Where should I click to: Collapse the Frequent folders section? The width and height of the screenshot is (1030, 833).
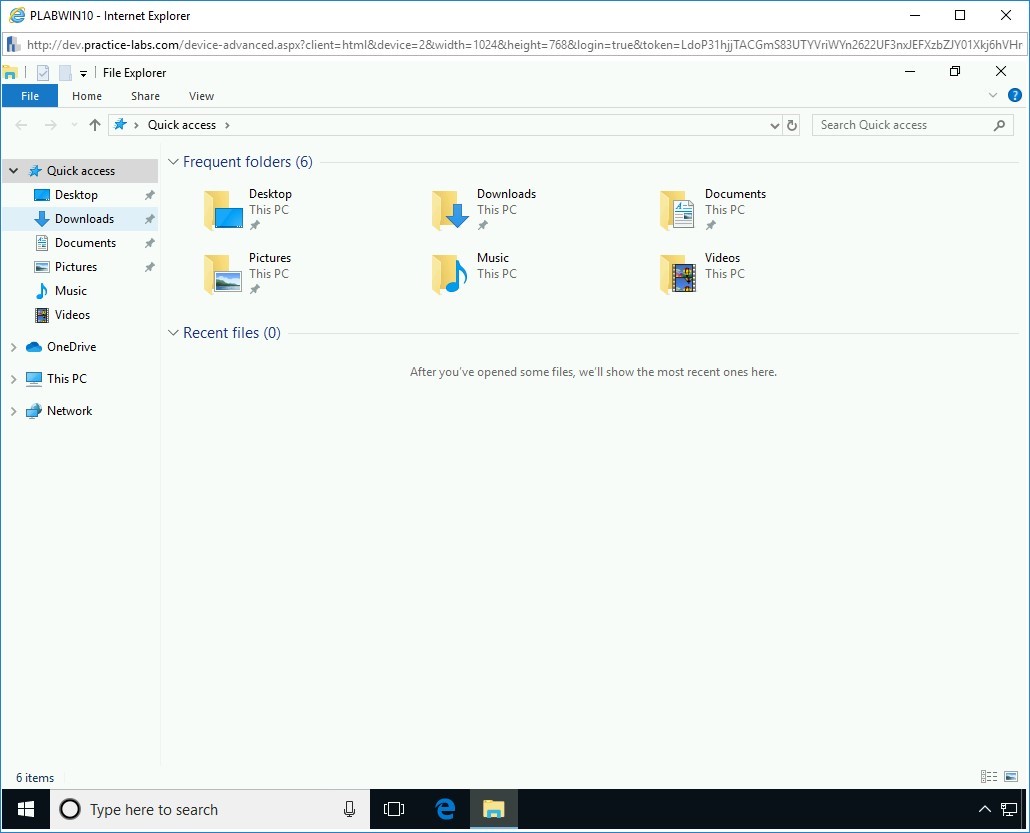[173, 161]
